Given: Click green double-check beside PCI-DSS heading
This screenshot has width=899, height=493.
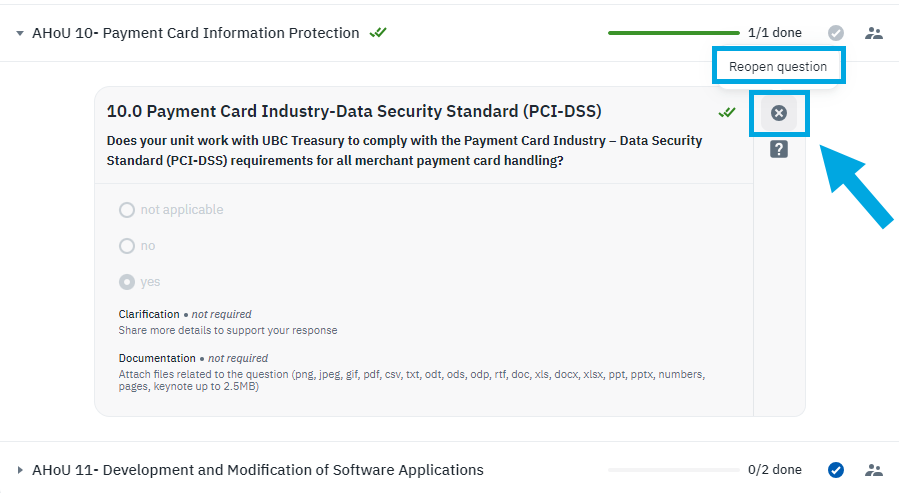Looking at the screenshot, I should pyautogui.click(x=727, y=112).
